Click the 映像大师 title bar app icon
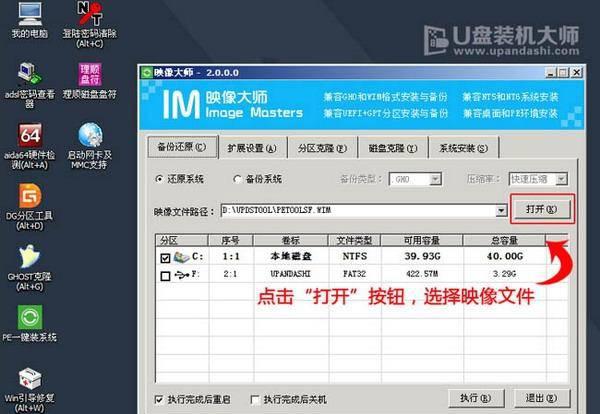The width and height of the screenshot is (600, 414). pos(147,72)
